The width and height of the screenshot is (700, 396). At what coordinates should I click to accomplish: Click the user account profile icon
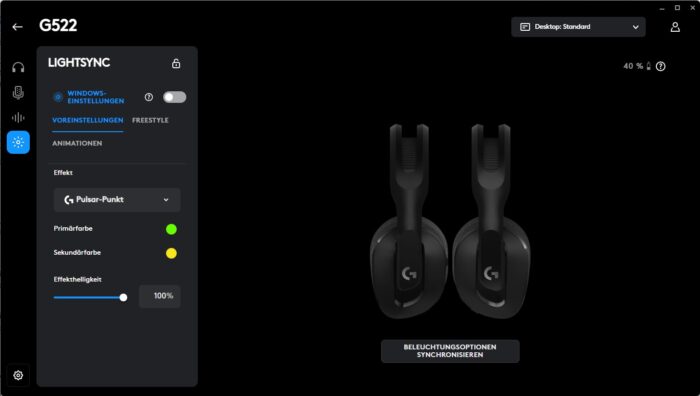point(675,27)
